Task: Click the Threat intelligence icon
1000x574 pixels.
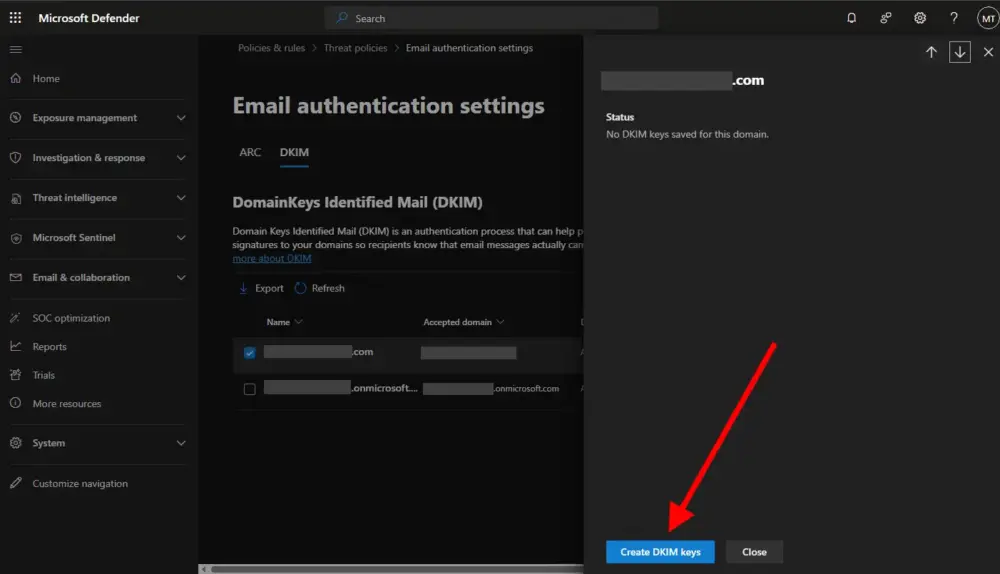Action: click(x=16, y=198)
